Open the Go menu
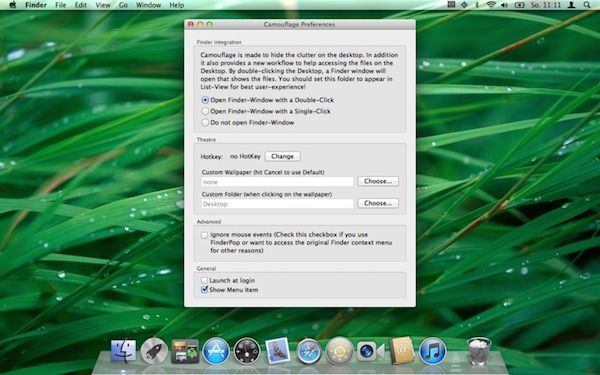Viewport: 600px width, 375px height. click(123, 5)
